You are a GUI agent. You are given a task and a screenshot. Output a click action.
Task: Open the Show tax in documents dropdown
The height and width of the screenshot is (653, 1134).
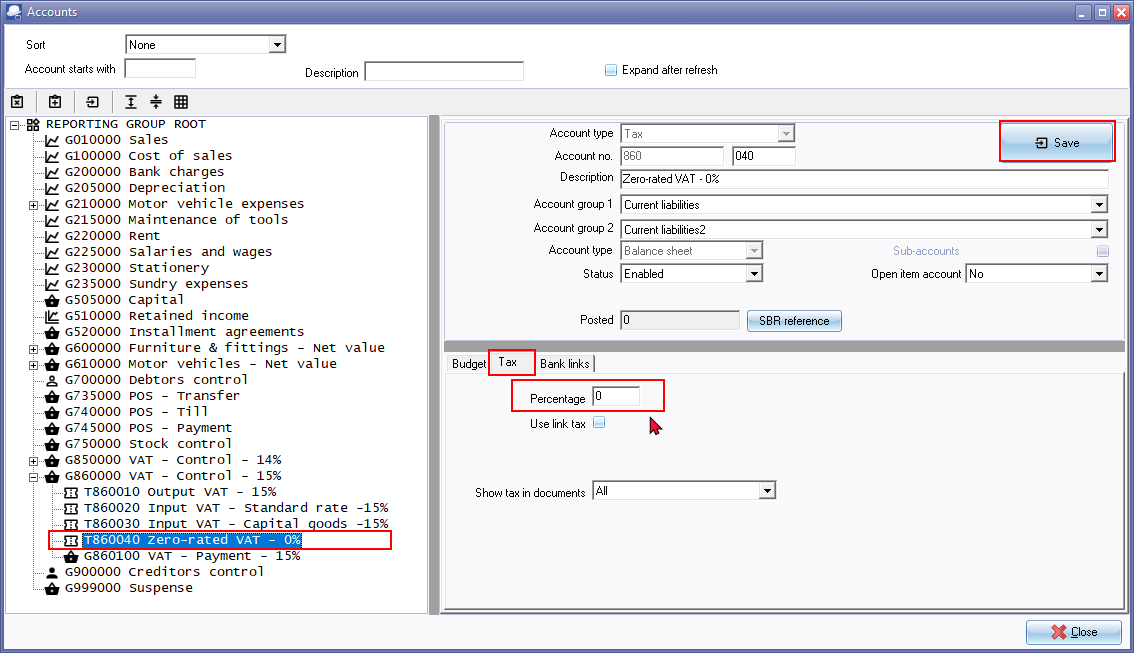[x=766, y=491]
